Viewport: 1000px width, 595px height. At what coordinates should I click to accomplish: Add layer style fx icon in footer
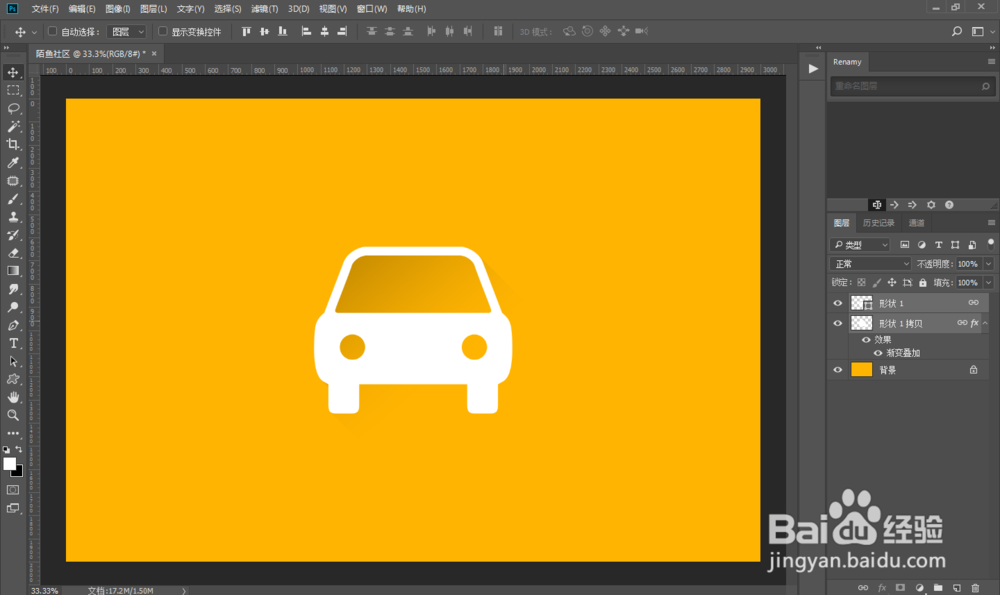[882, 587]
